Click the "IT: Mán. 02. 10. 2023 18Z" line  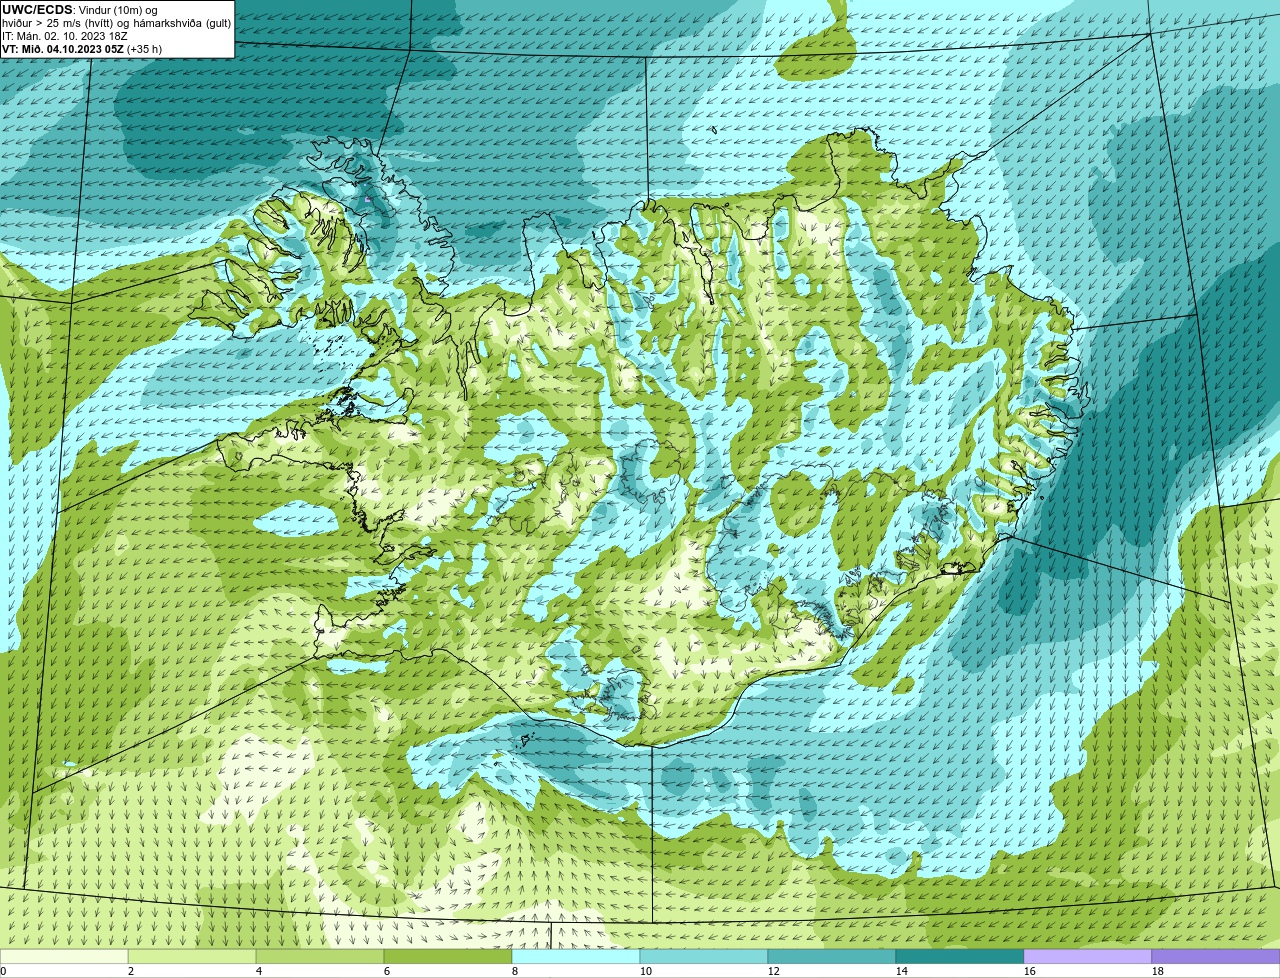point(65,36)
